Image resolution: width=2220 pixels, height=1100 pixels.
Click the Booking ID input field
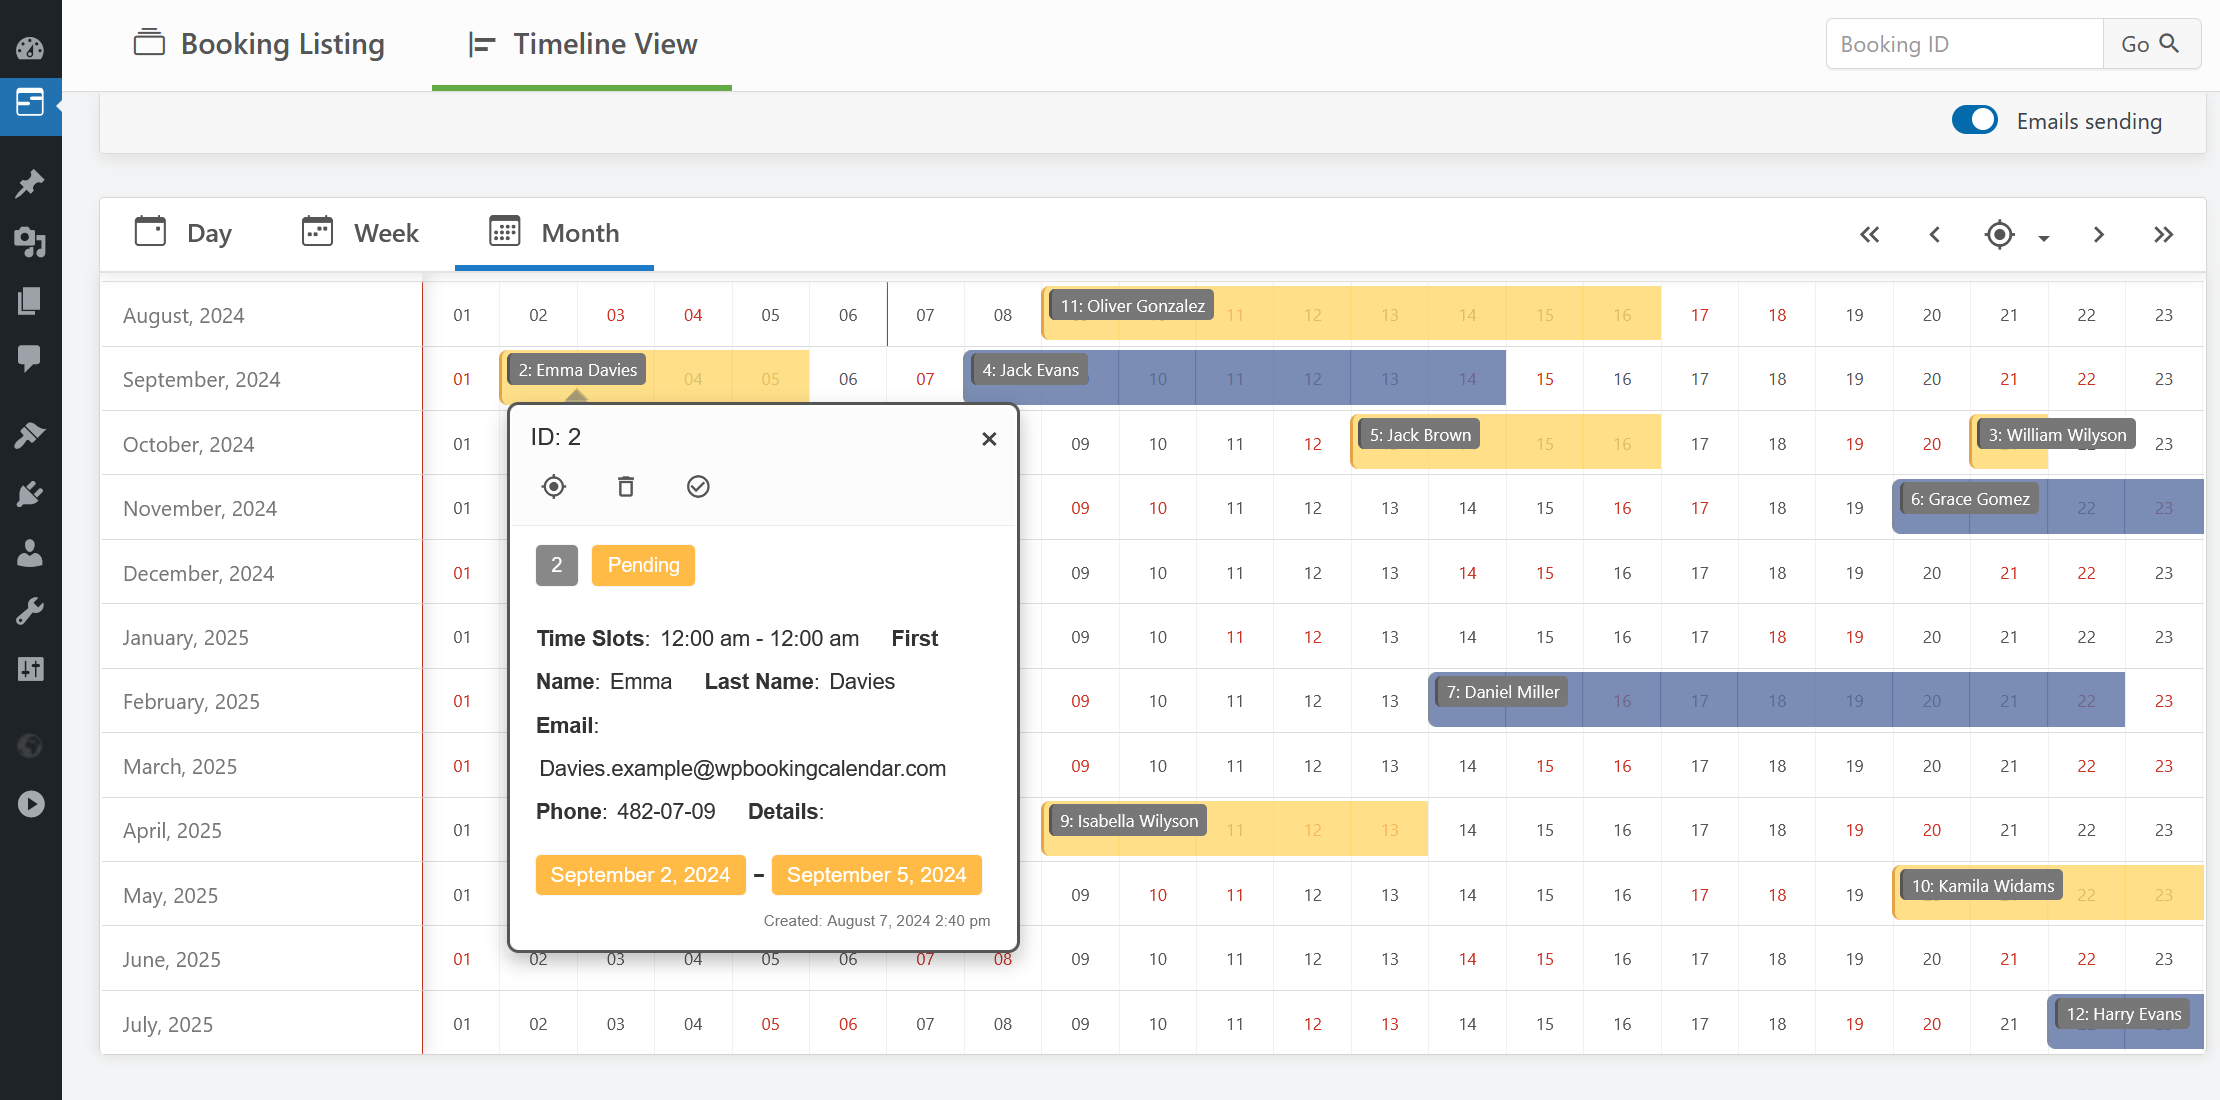(x=1965, y=44)
